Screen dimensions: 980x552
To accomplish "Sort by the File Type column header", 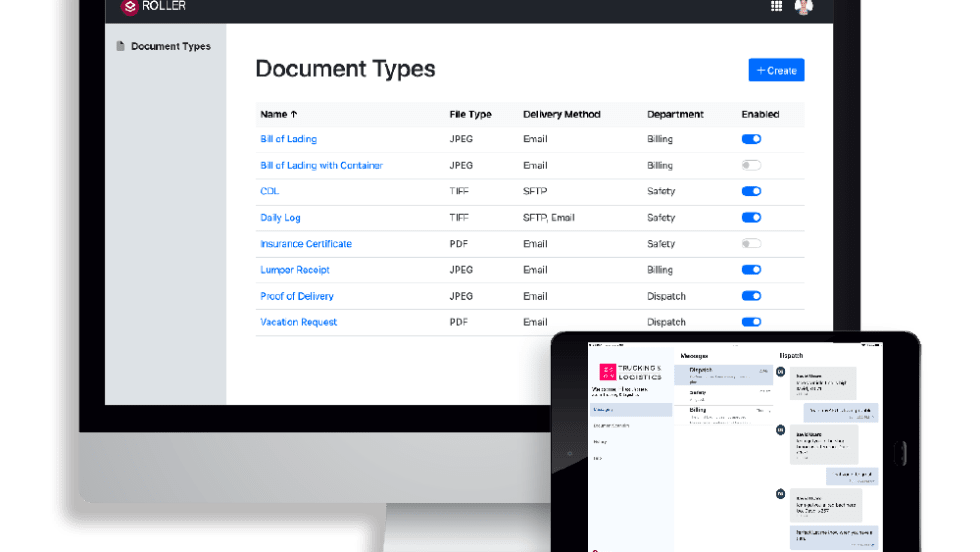I will point(470,115).
